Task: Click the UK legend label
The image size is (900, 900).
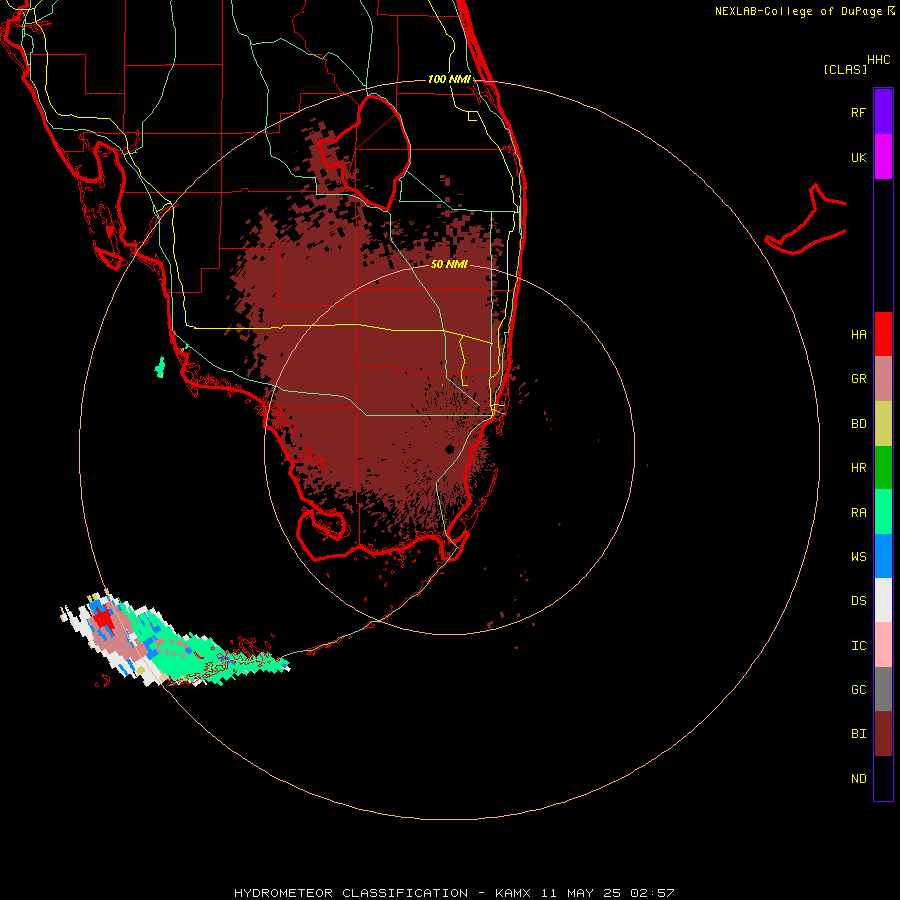Action: click(859, 157)
